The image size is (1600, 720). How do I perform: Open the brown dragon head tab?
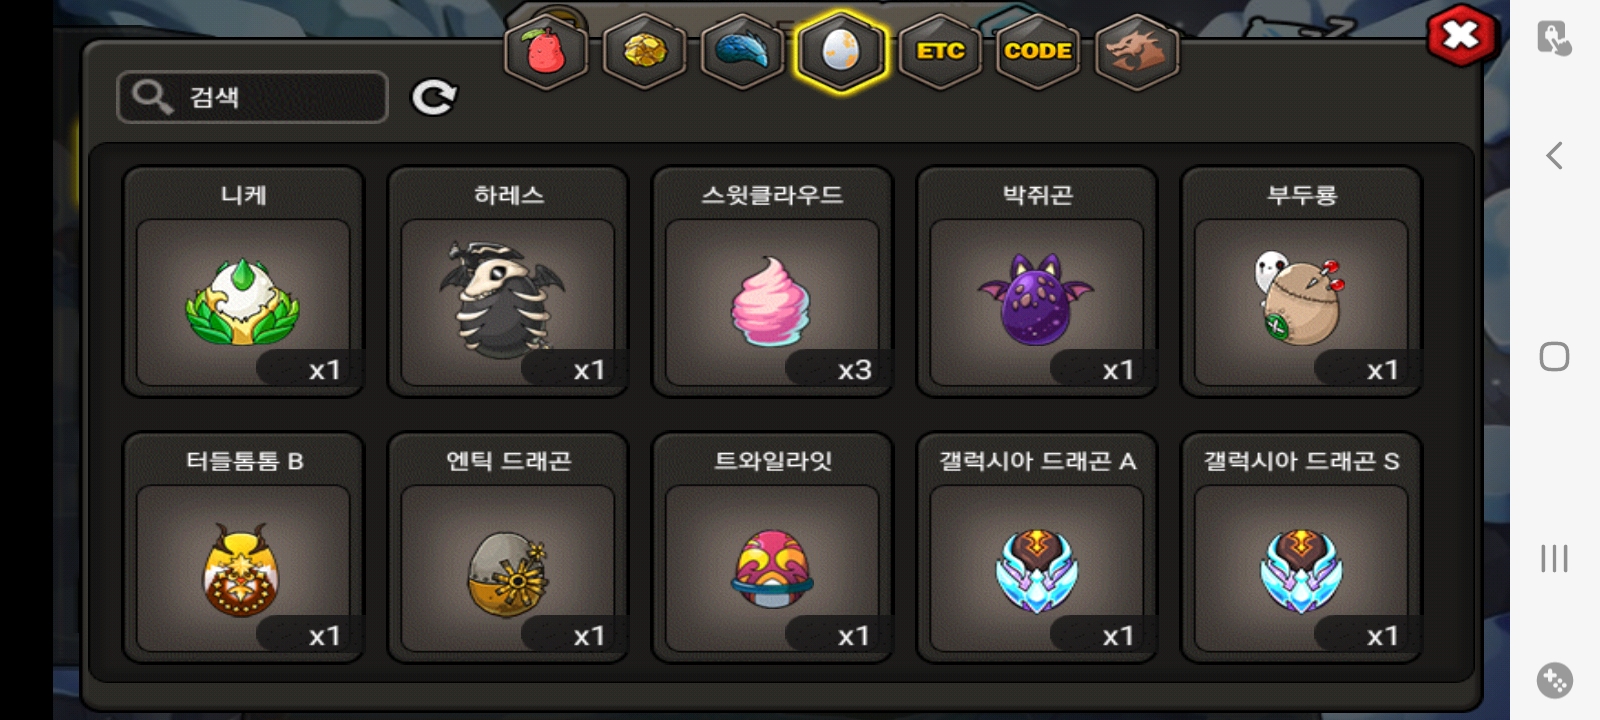(x=1137, y=51)
